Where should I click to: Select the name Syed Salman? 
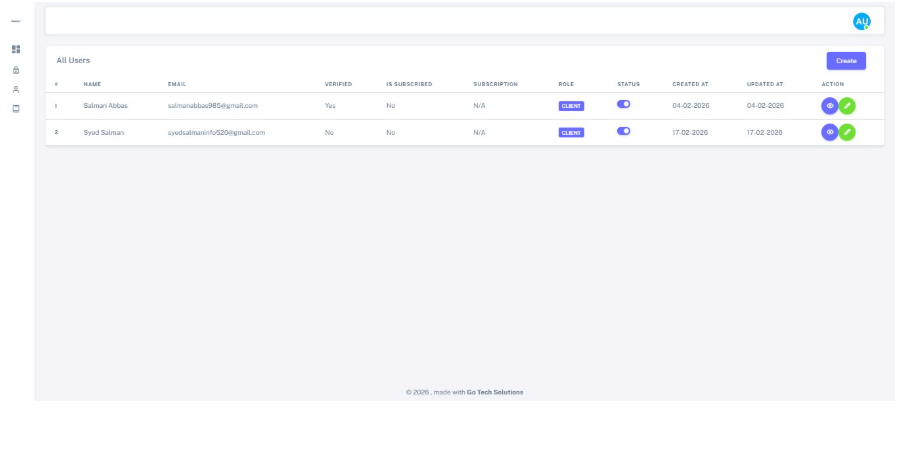[103, 133]
